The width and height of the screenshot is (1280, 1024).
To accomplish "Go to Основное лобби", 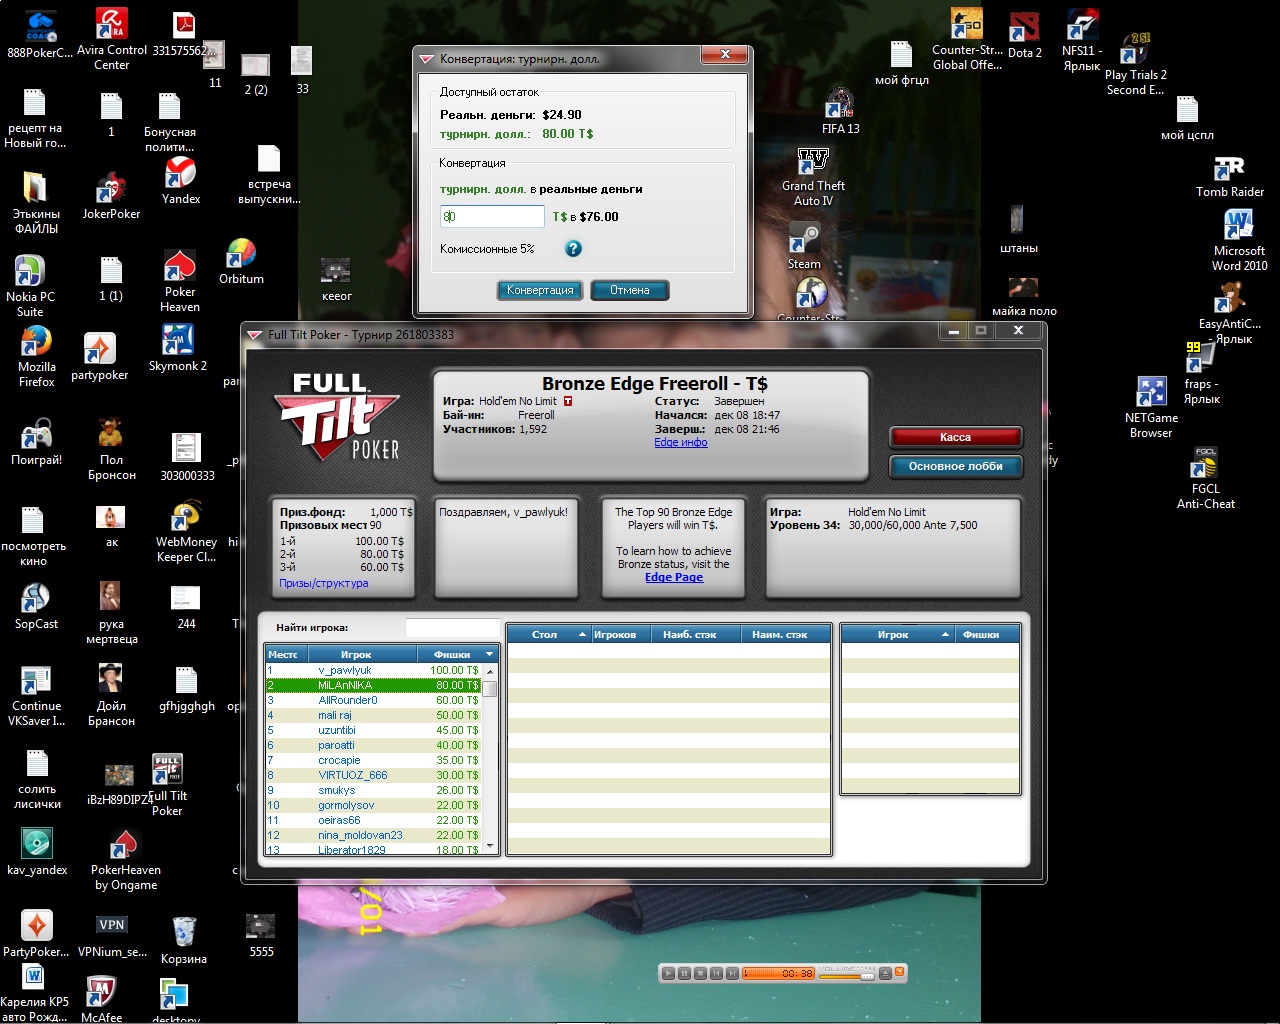I will tap(955, 466).
